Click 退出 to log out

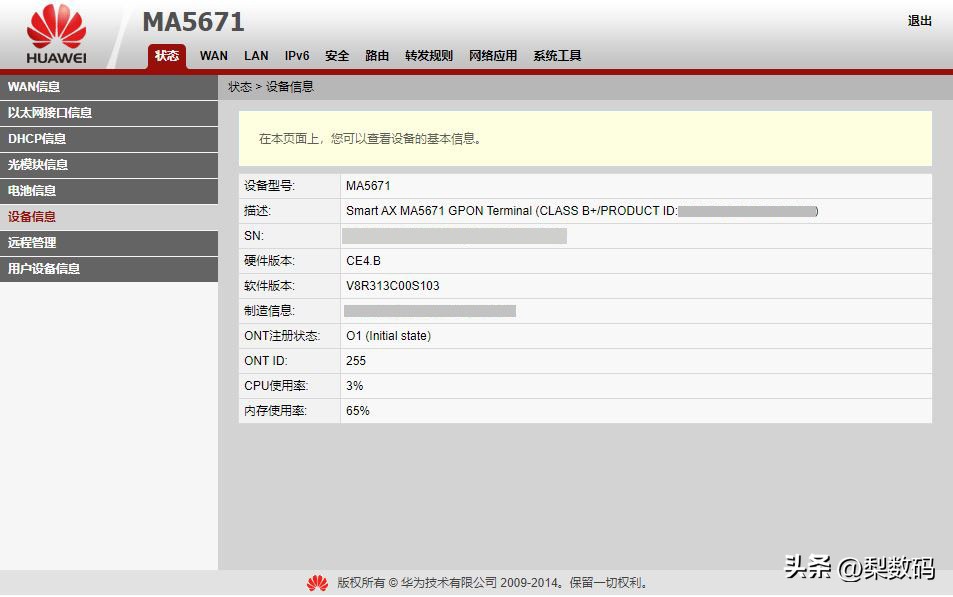click(919, 20)
